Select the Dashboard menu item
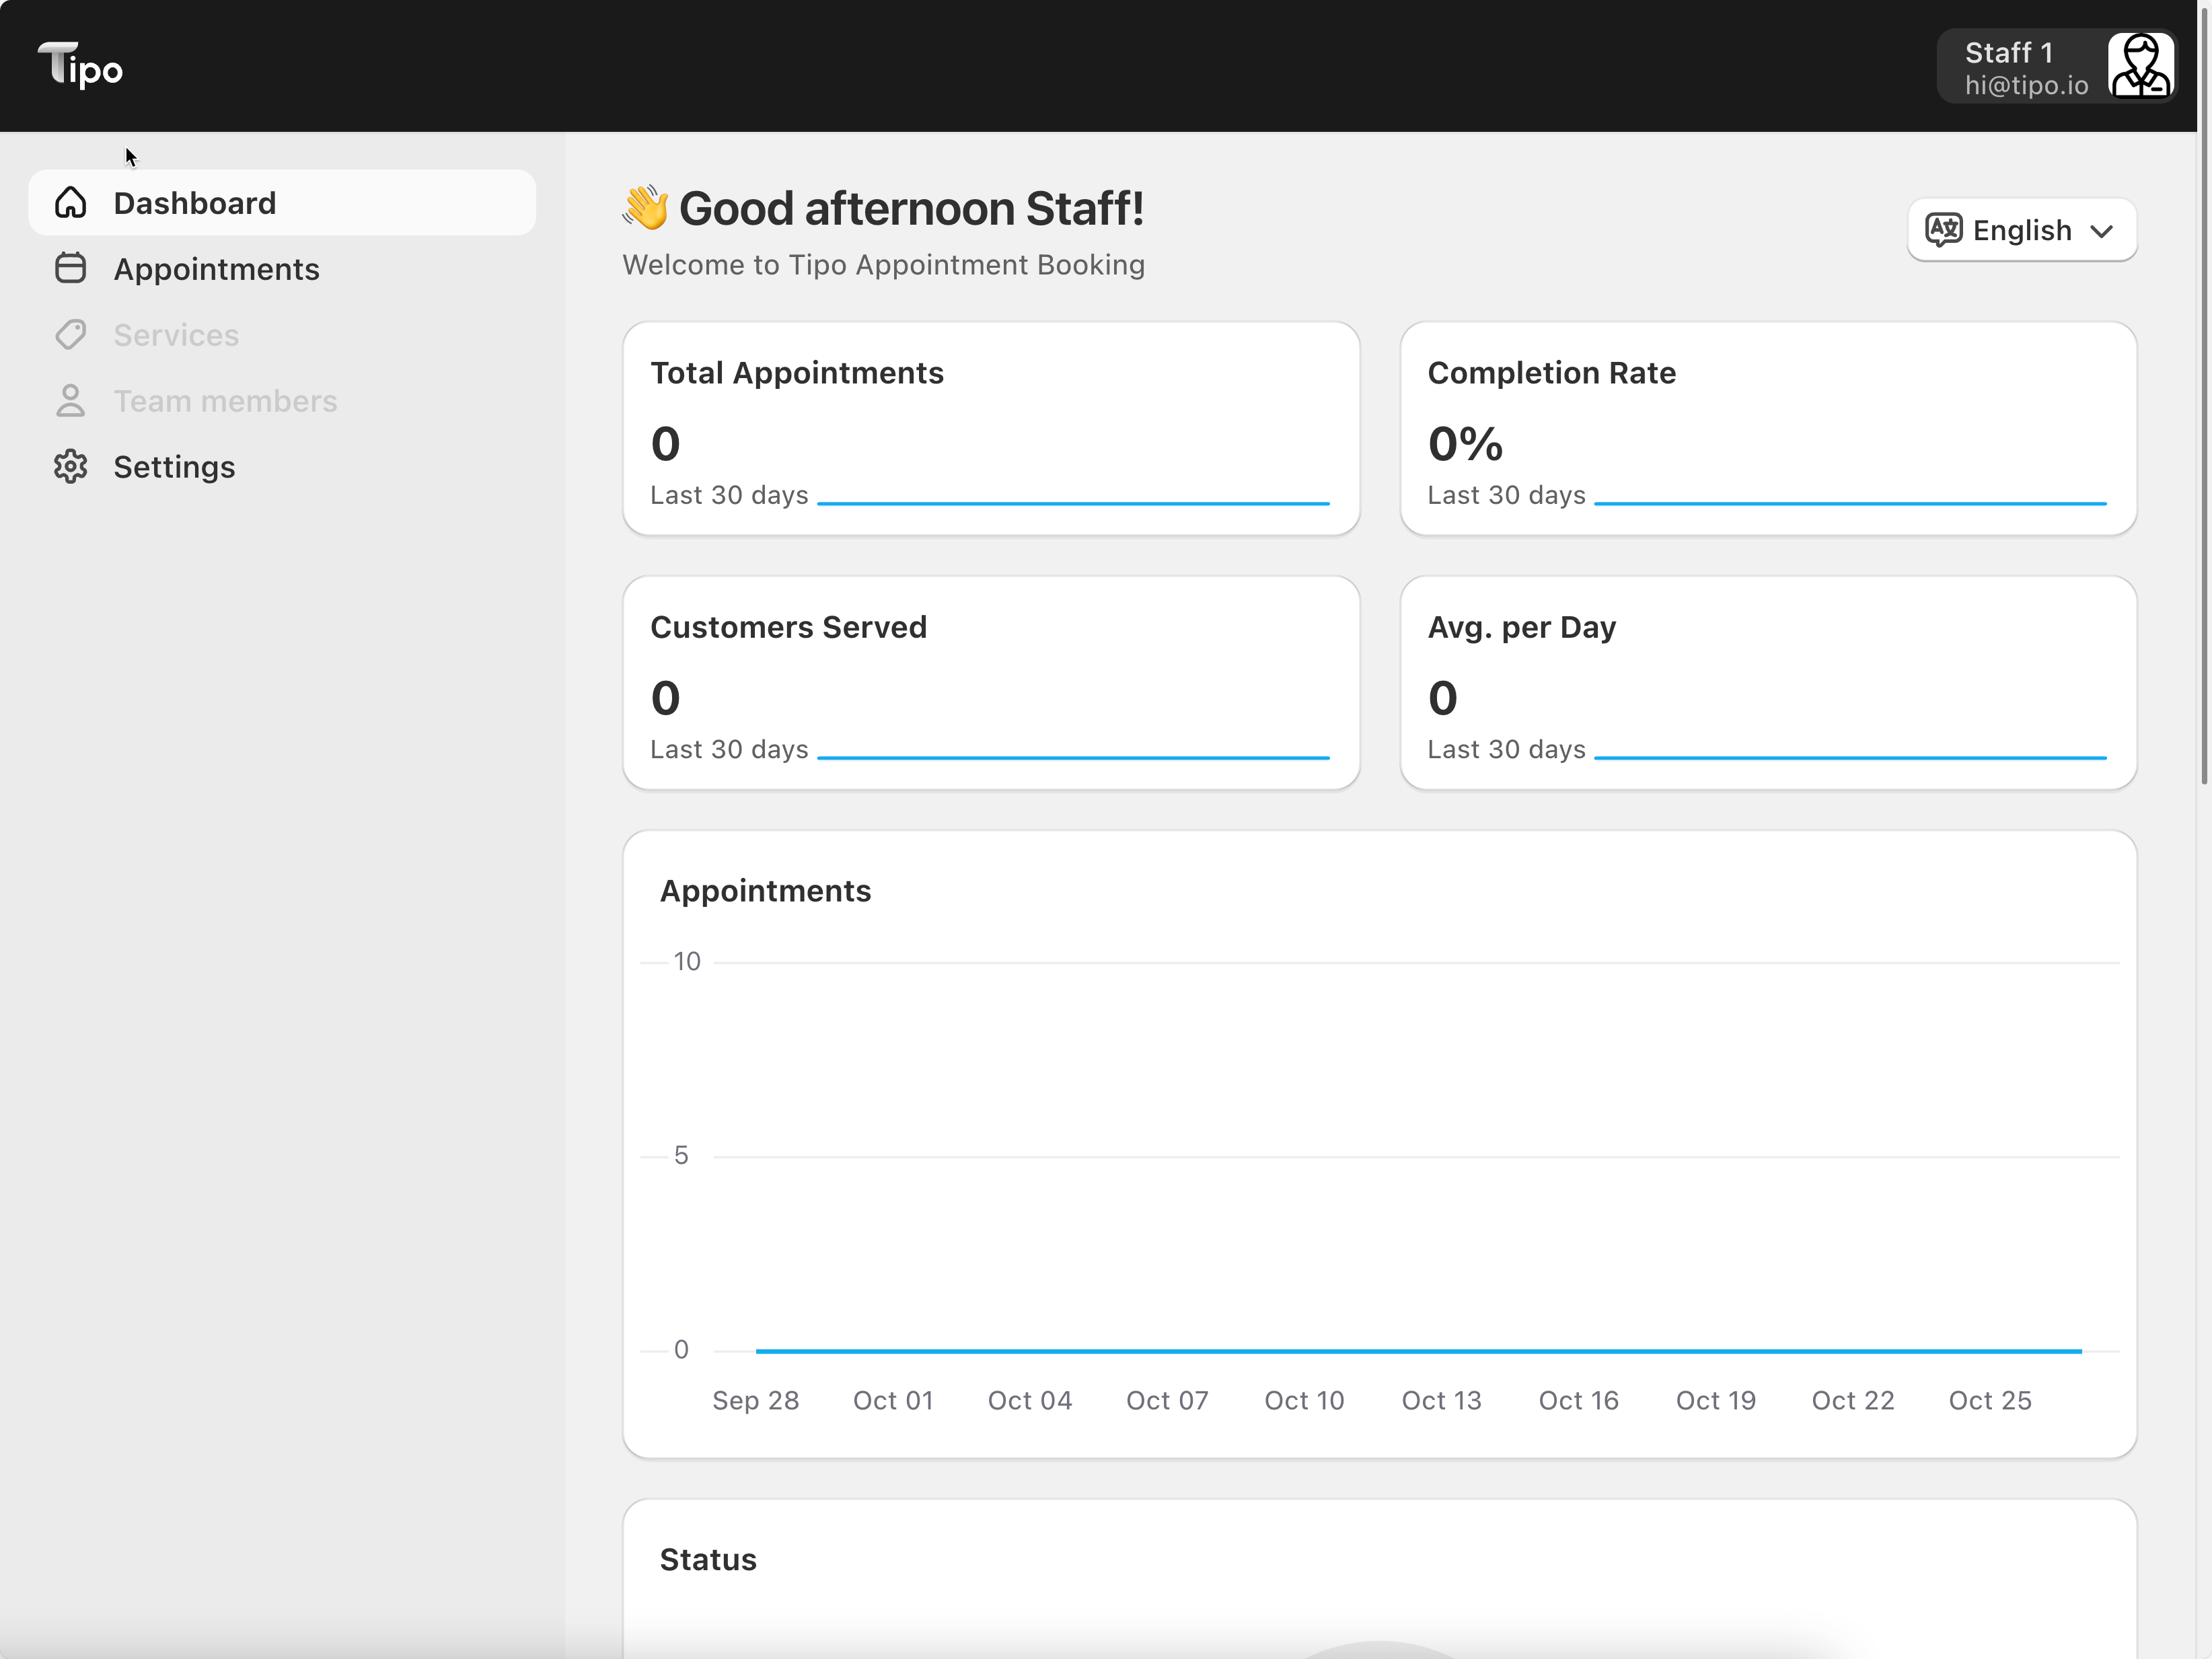2212x1659 pixels. click(194, 203)
